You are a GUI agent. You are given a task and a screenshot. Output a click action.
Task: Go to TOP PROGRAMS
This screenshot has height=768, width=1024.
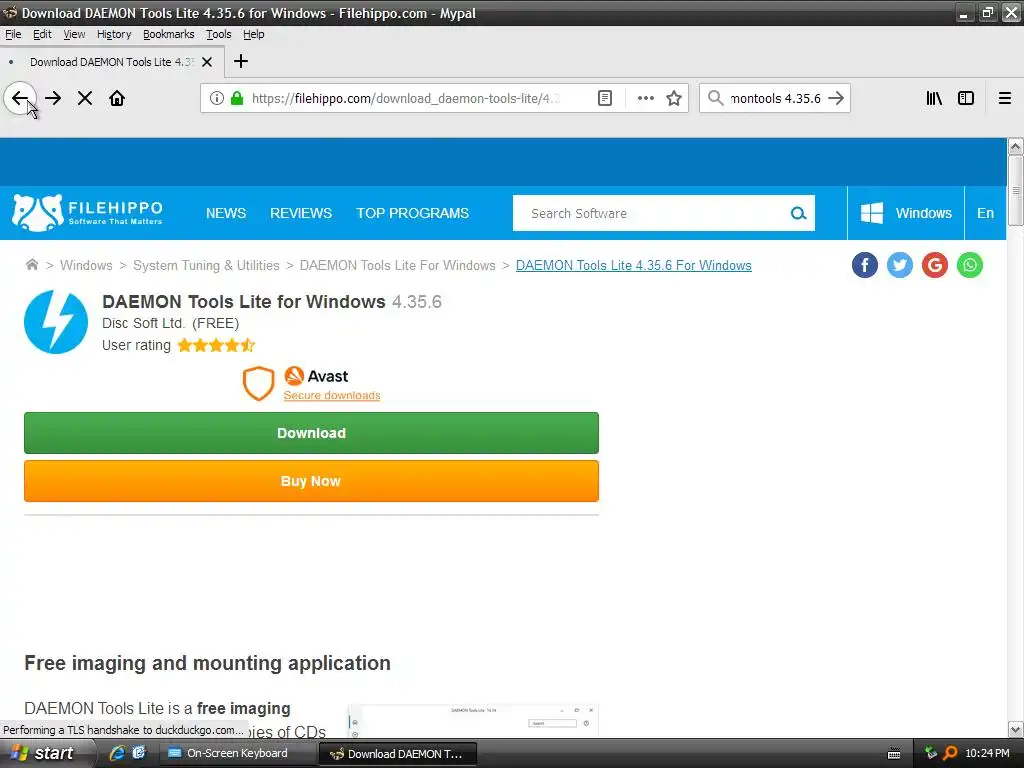click(412, 213)
